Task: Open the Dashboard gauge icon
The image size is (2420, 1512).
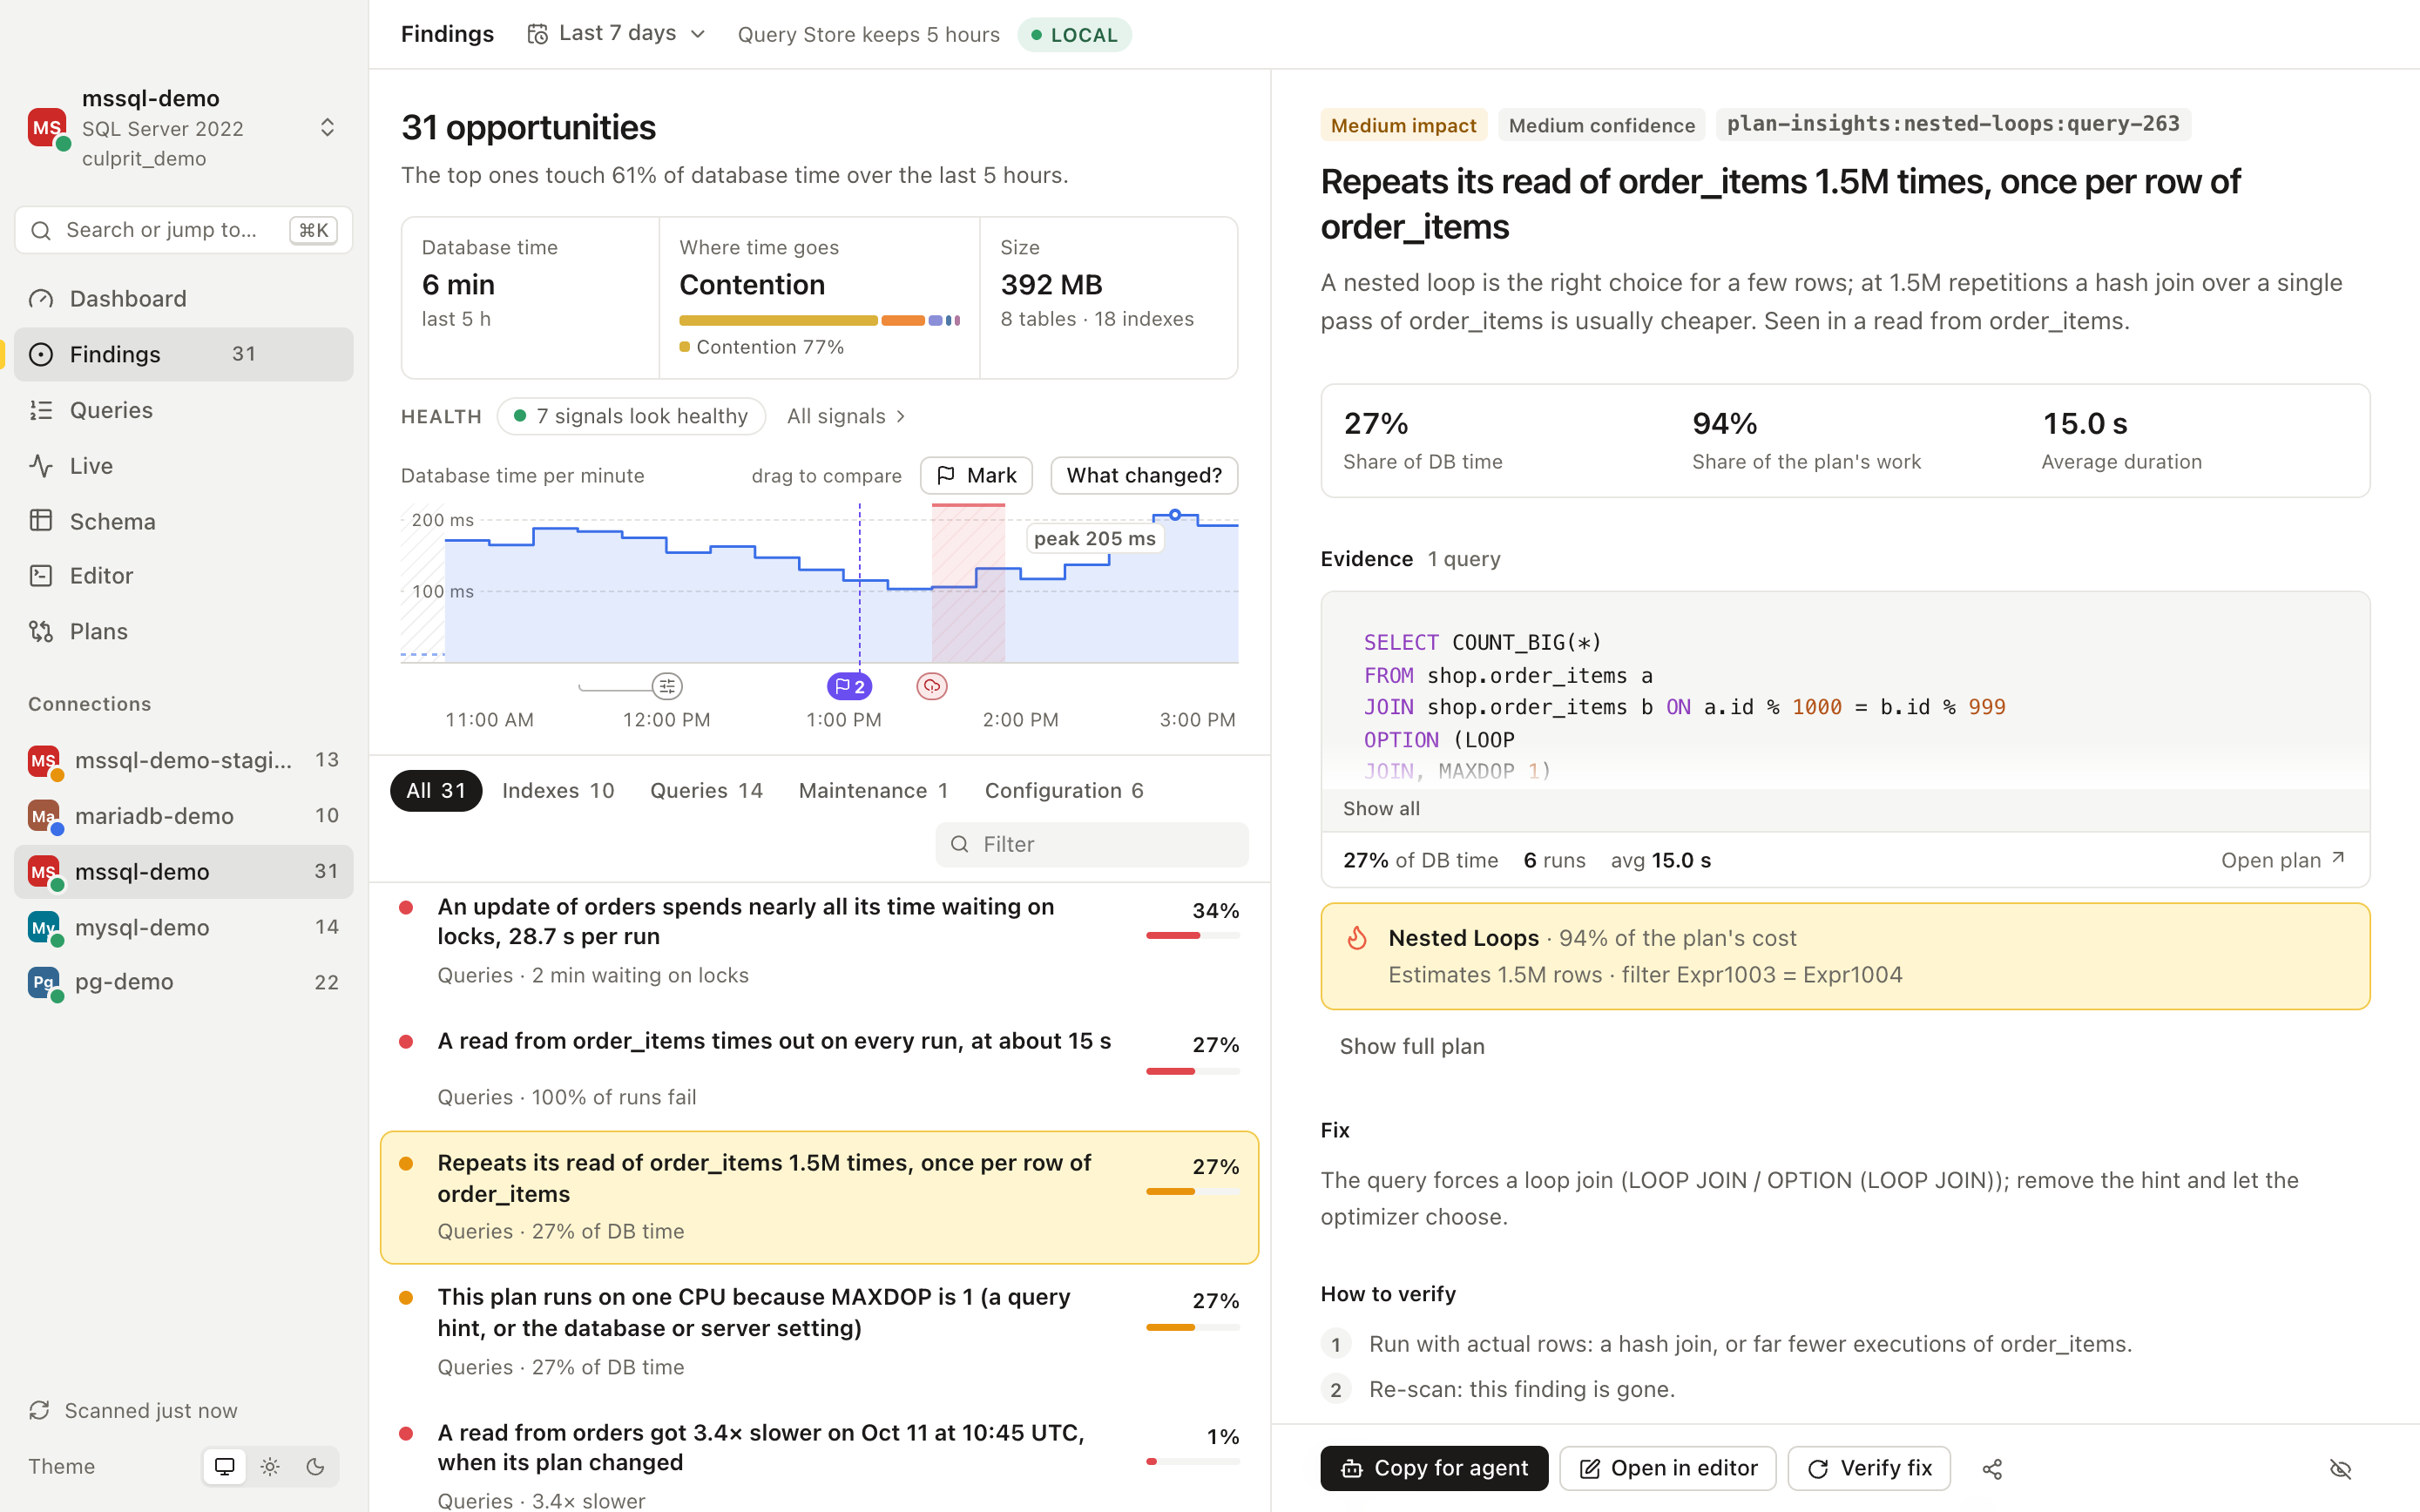Action: [x=41, y=299]
